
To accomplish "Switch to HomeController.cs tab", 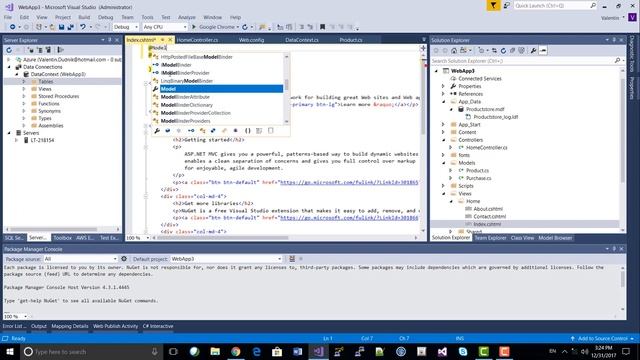I will tap(198, 40).
